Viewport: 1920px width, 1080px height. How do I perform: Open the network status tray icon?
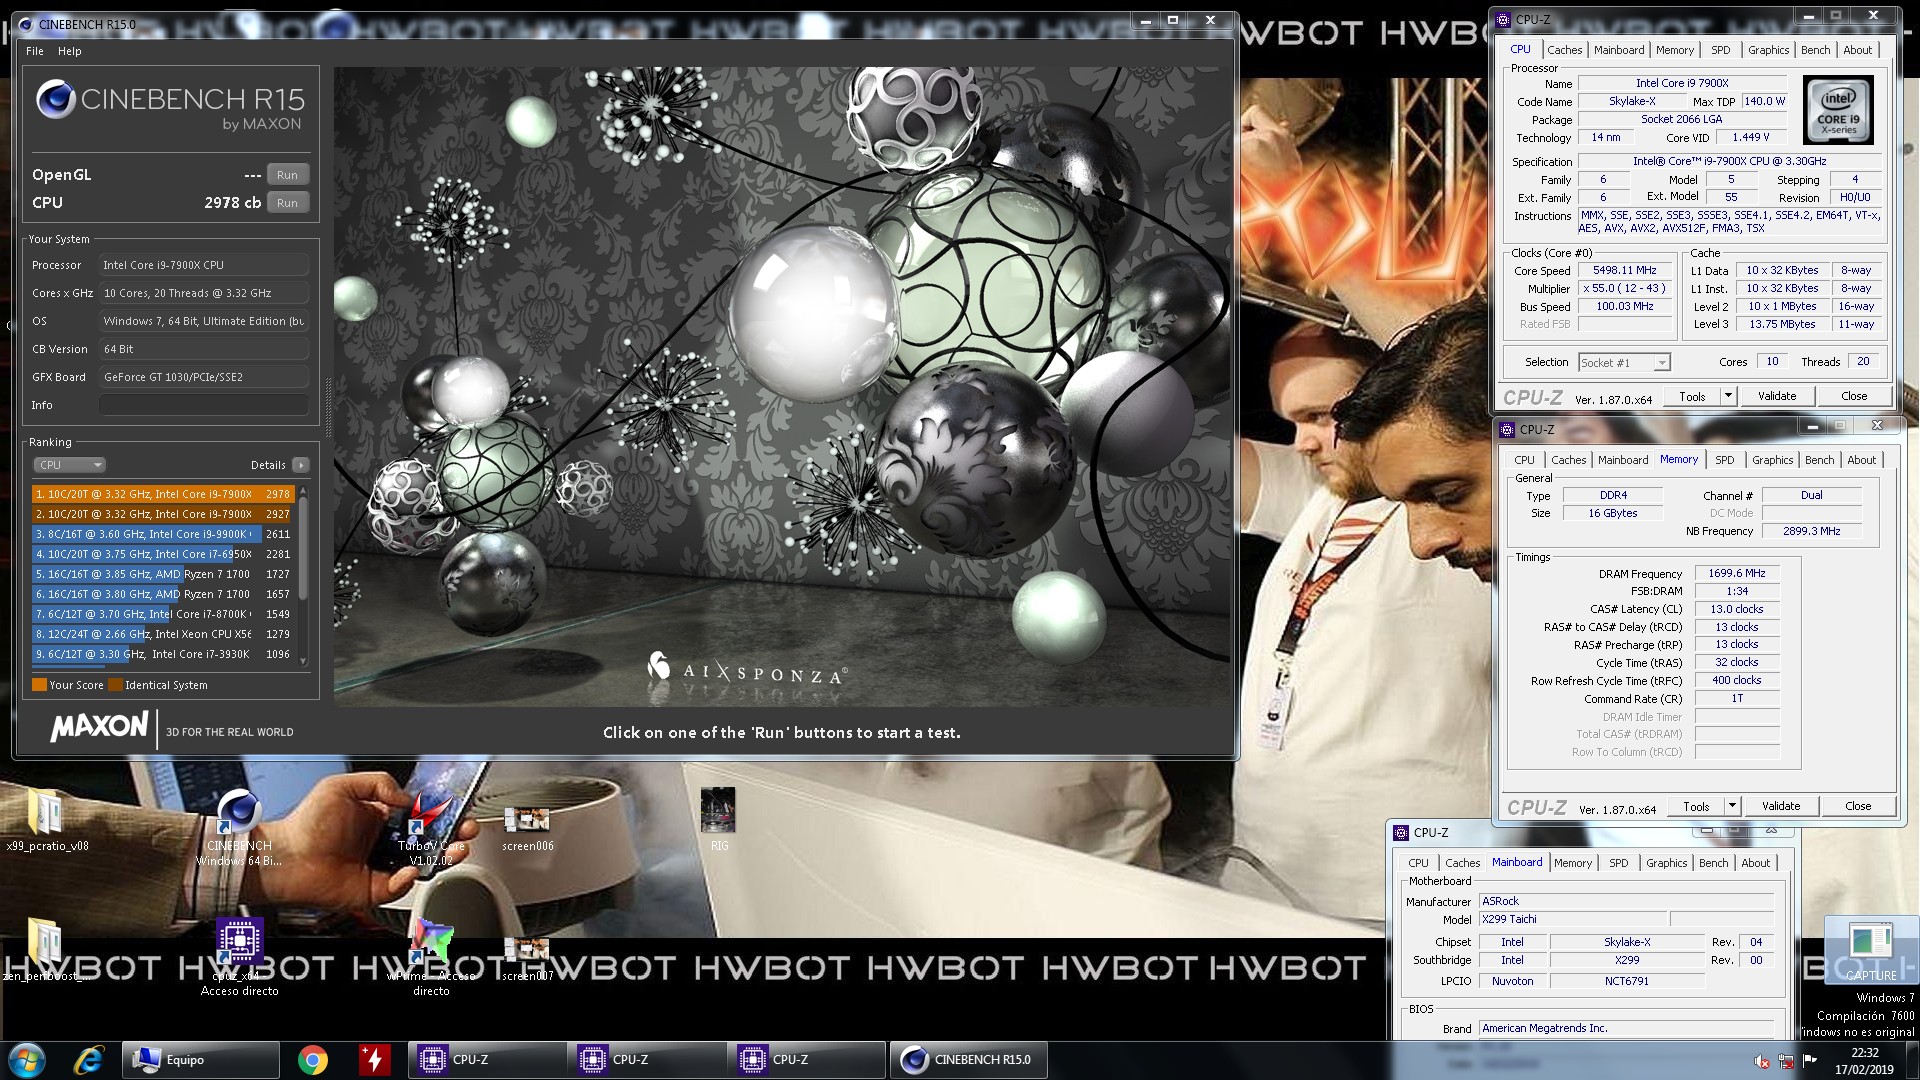tap(1786, 1061)
